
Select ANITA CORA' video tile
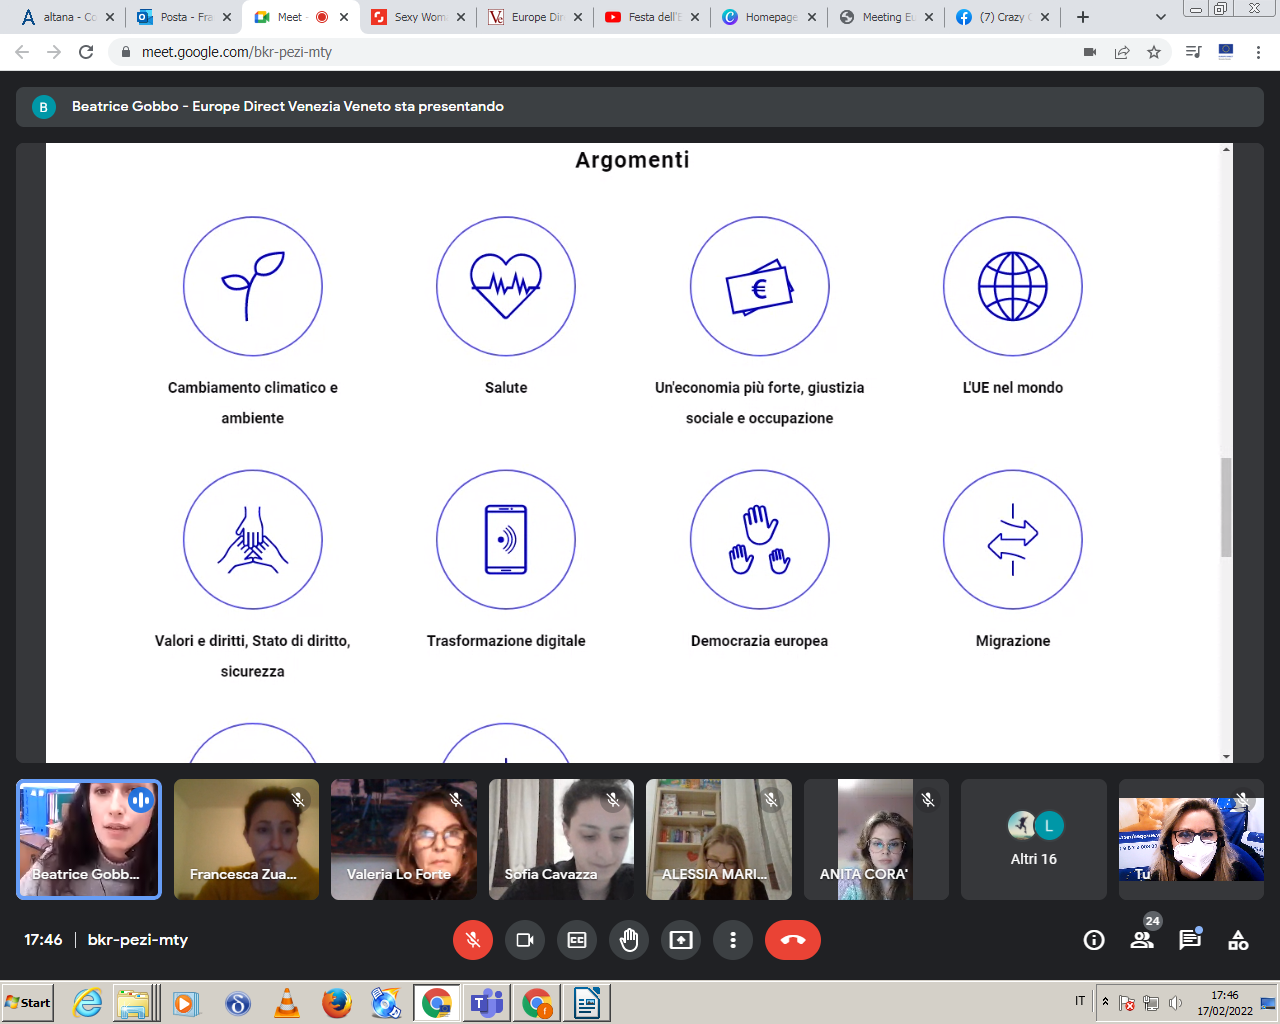(x=876, y=840)
